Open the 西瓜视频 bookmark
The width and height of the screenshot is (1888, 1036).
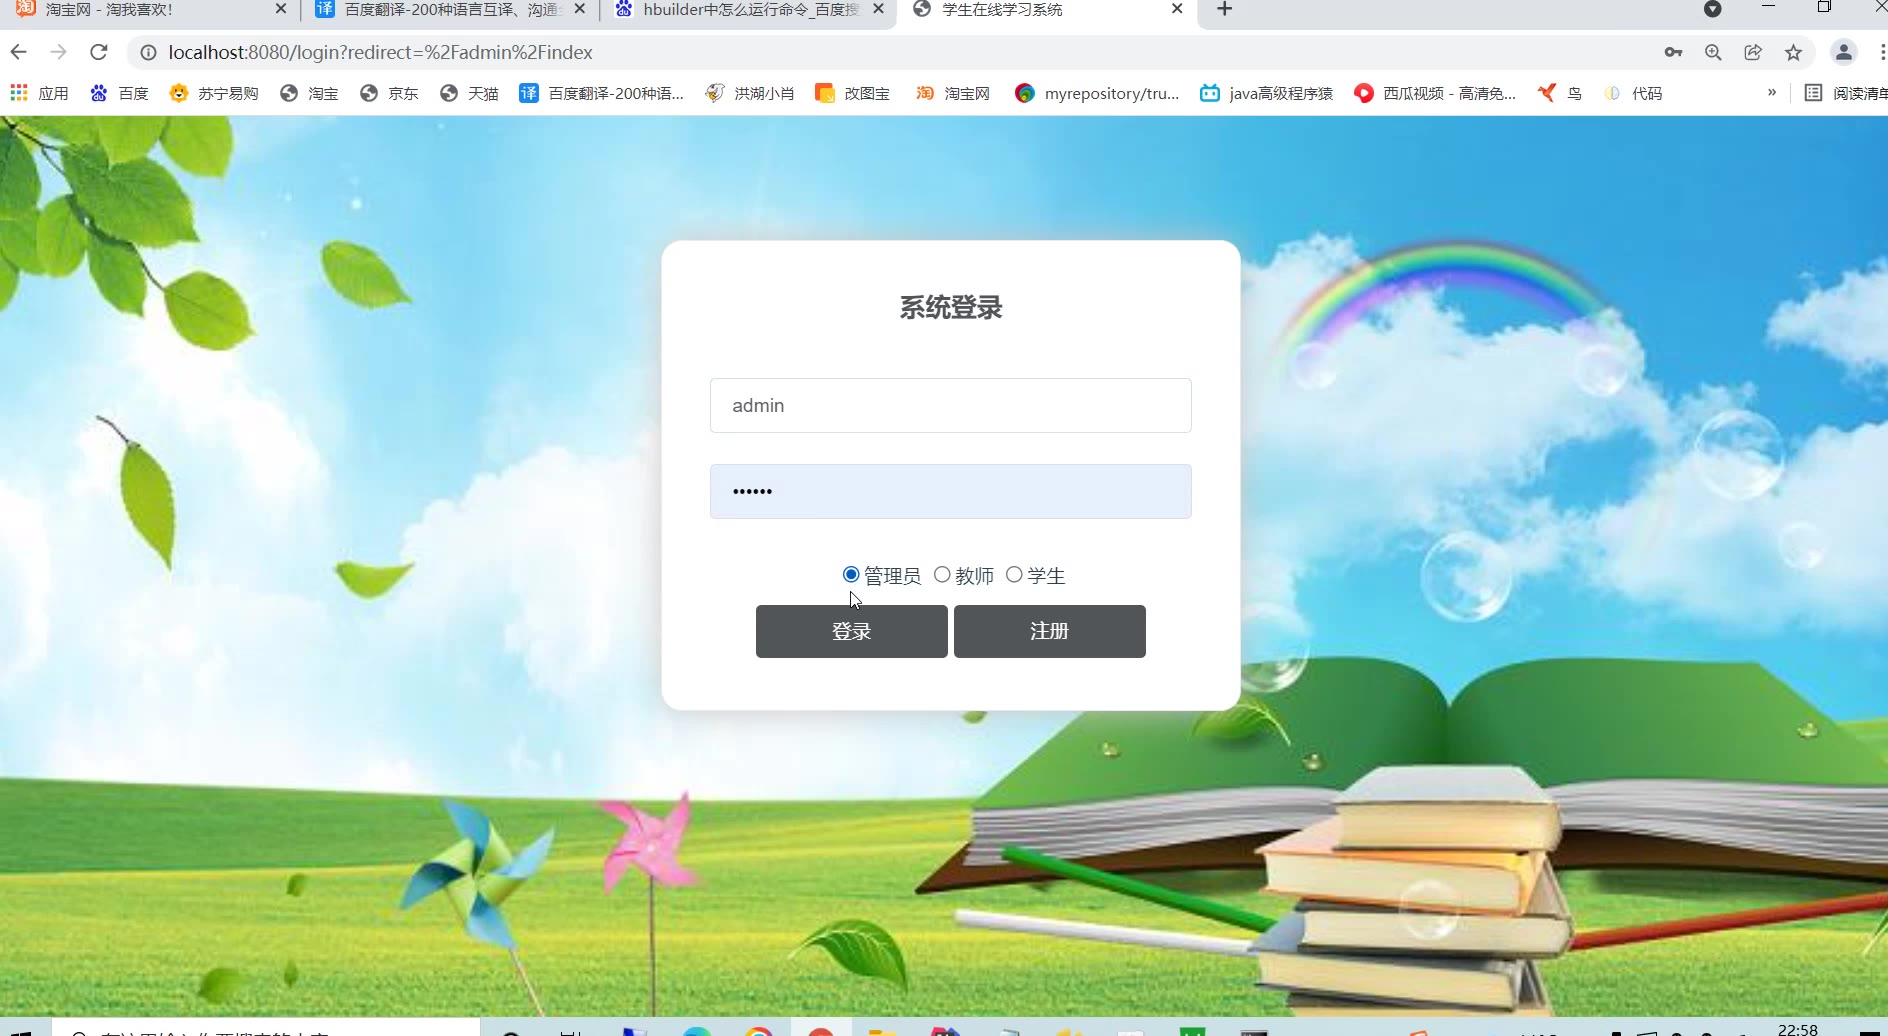tap(1435, 93)
